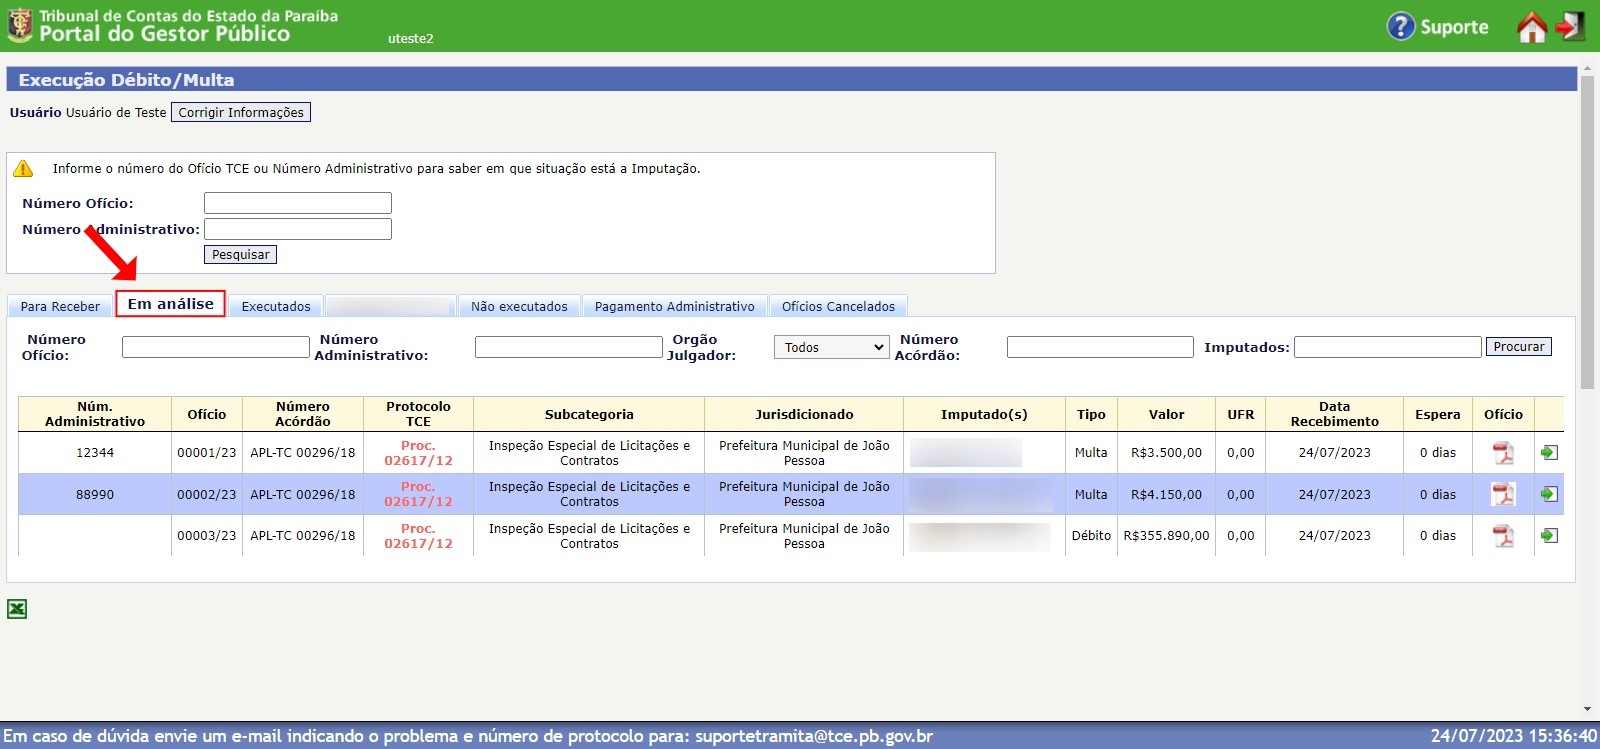This screenshot has height=749, width=1600.
Task: Open the Orgão Julgador Todos dropdown
Action: coord(831,347)
